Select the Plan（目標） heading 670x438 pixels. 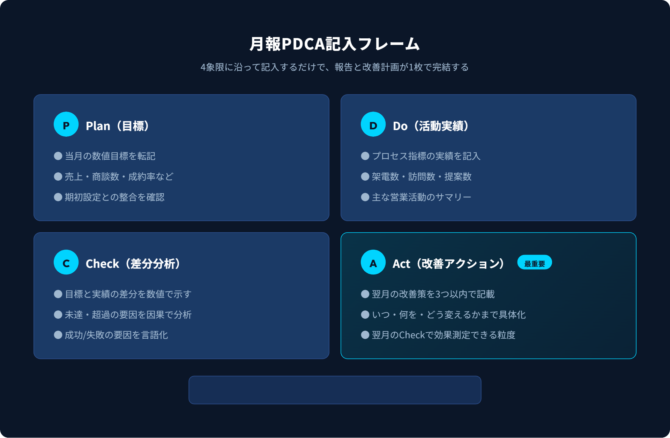tap(117, 126)
